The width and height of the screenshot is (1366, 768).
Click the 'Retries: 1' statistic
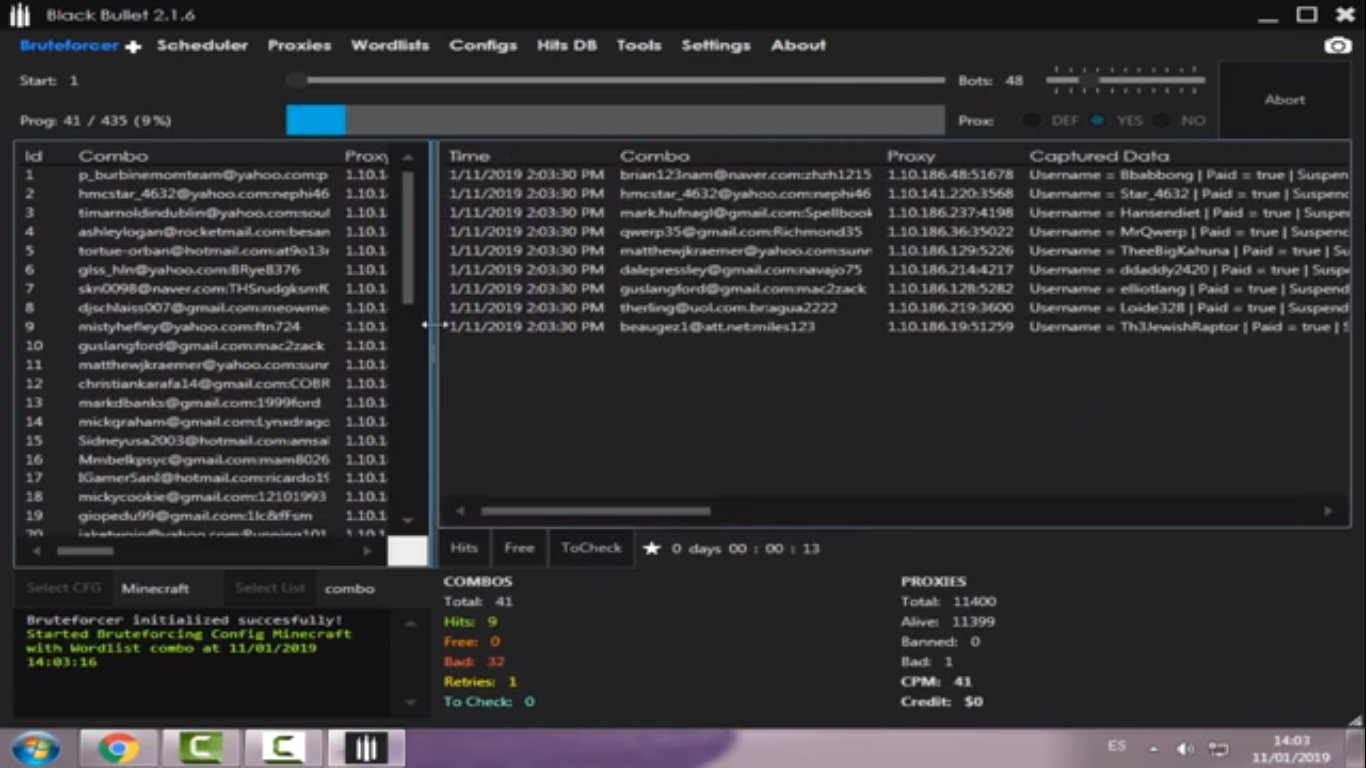(x=480, y=682)
